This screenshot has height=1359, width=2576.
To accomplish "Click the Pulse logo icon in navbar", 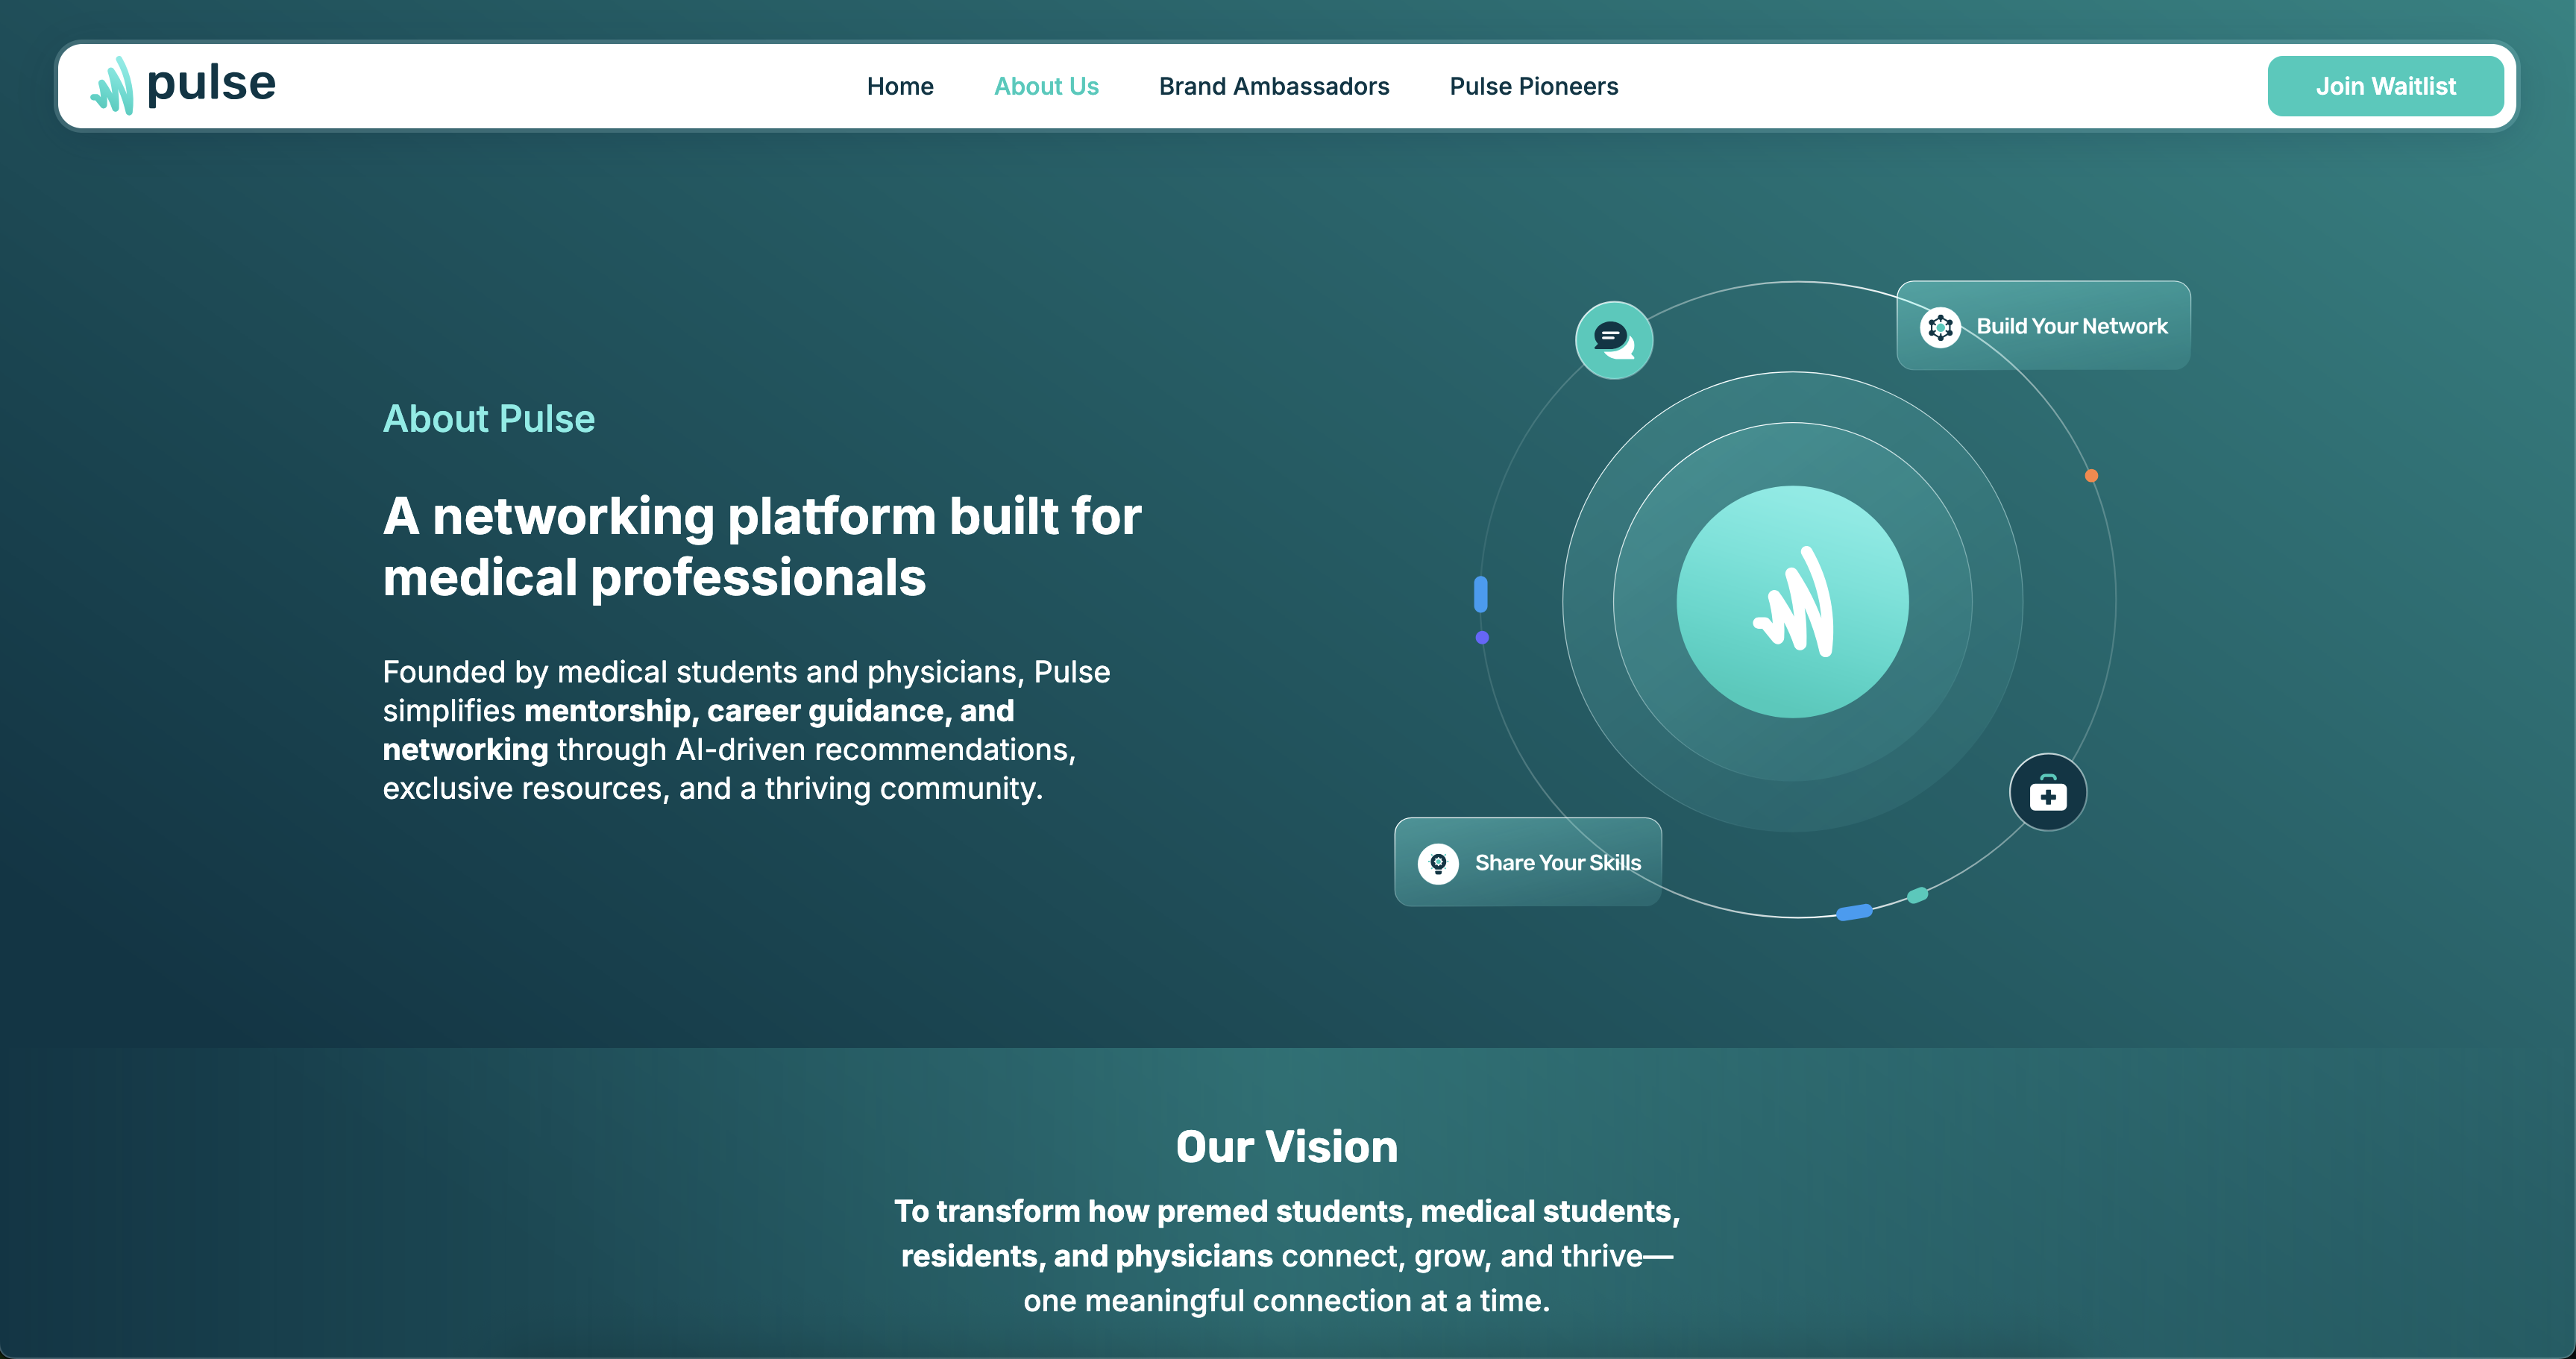I will (112, 86).
